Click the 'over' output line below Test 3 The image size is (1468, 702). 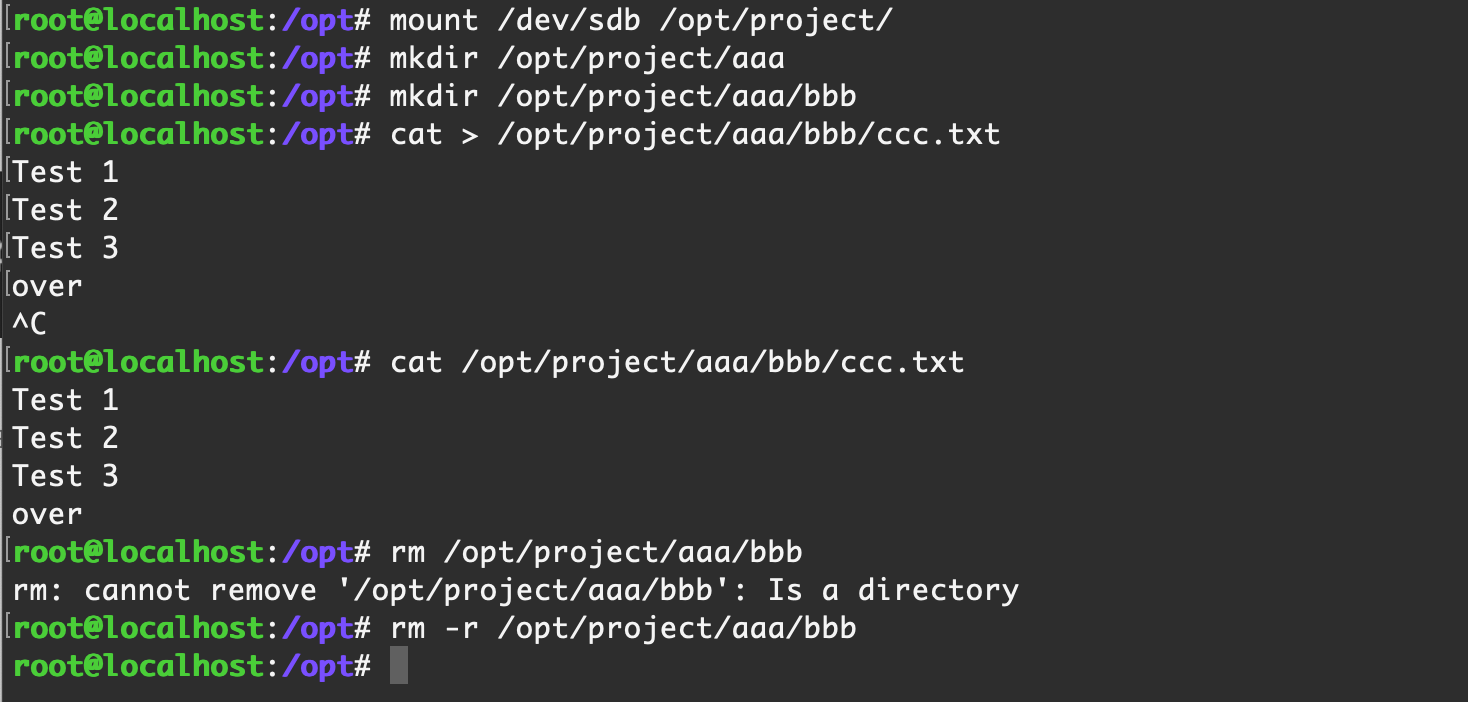click(47, 514)
